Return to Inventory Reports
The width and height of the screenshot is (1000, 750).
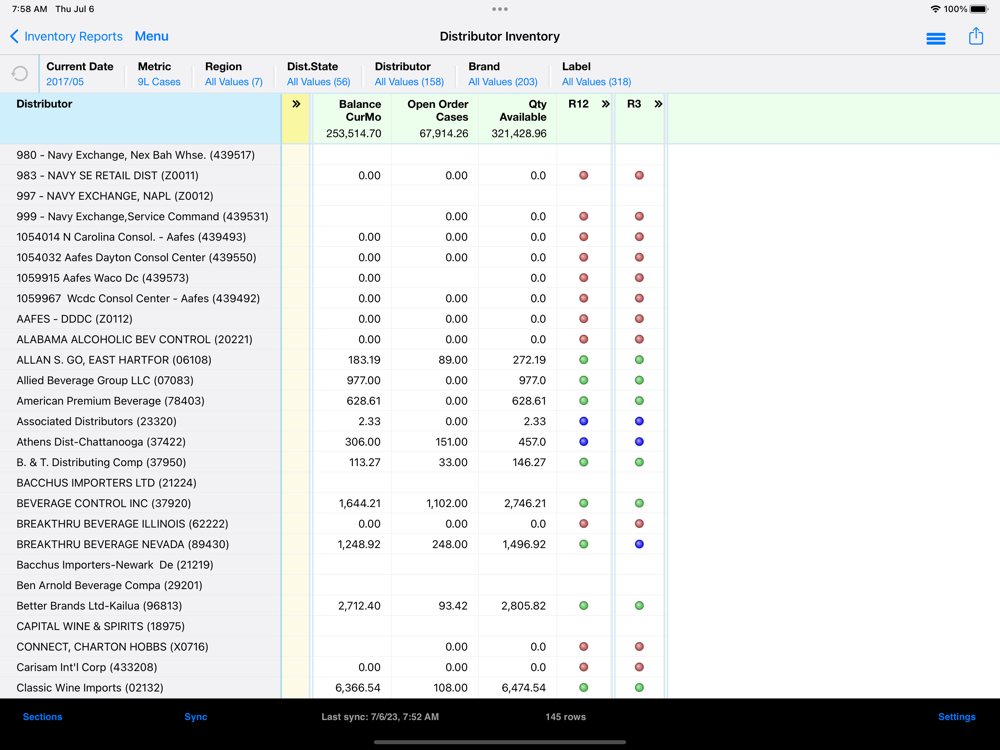(73, 36)
